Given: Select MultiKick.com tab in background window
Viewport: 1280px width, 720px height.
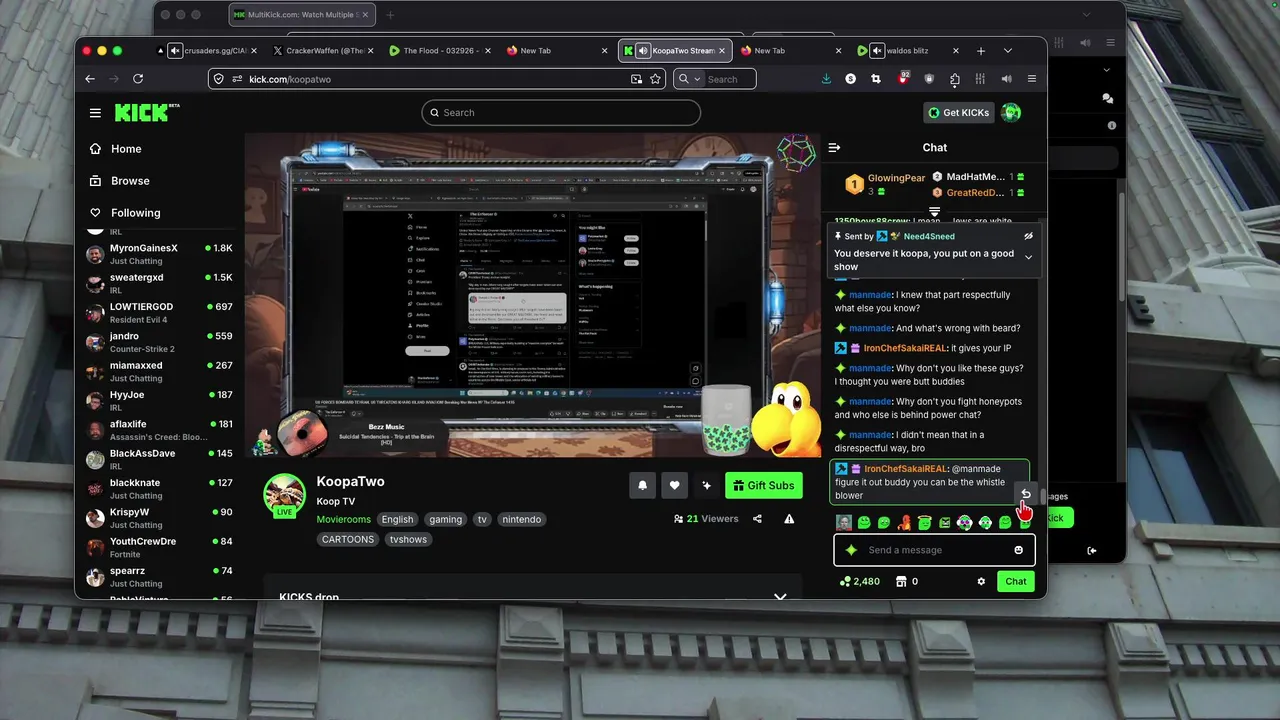Looking at the screenshot, I should coord(300,15).
